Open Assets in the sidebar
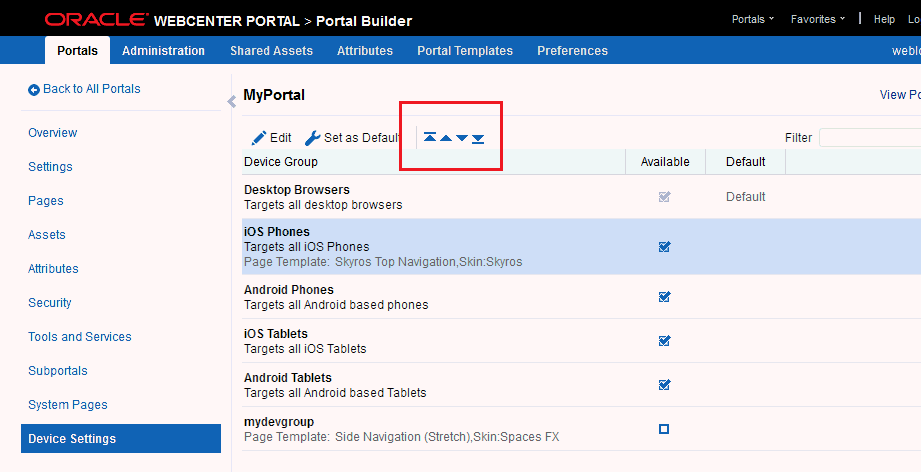 [47, 235]
